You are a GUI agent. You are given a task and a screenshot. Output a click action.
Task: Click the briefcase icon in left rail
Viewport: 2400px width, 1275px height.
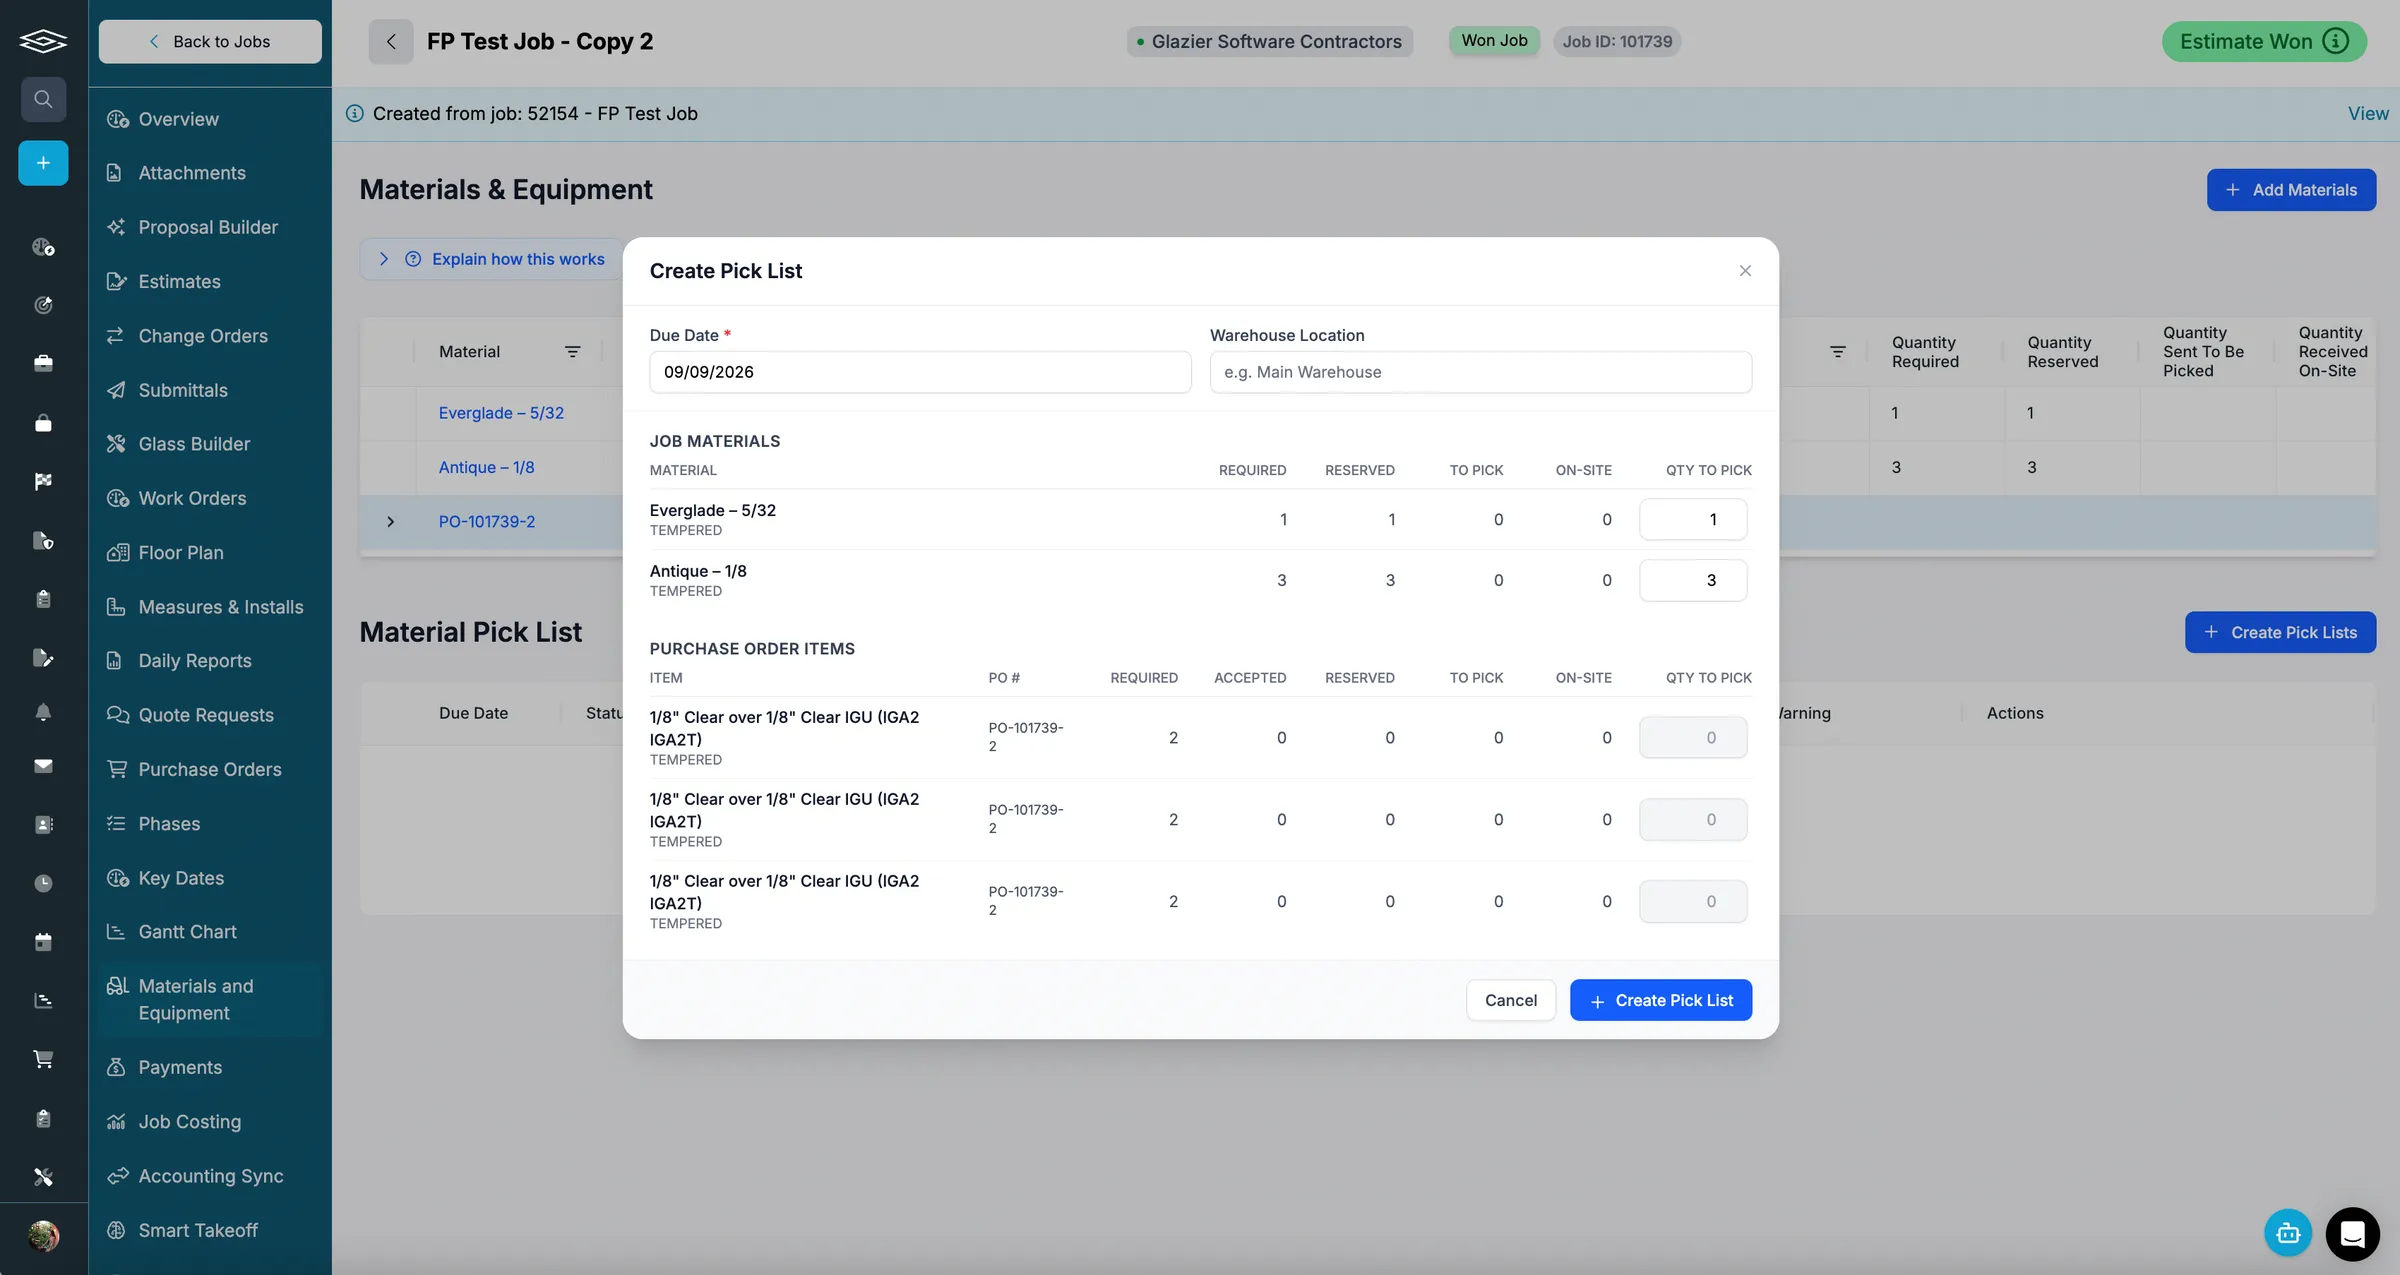(x=43, y=363)
